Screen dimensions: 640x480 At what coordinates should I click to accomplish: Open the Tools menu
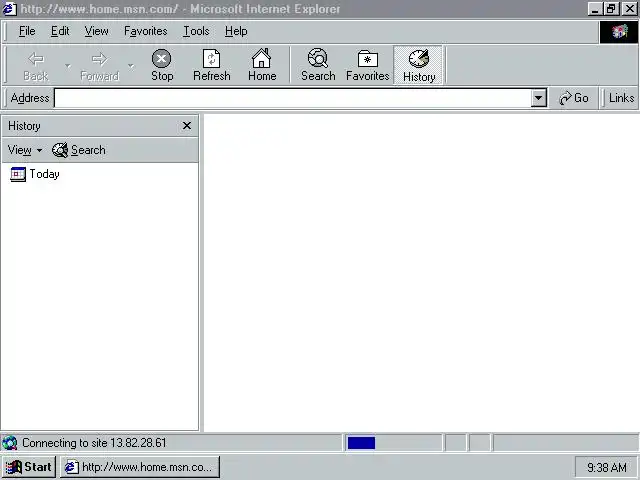196,31
